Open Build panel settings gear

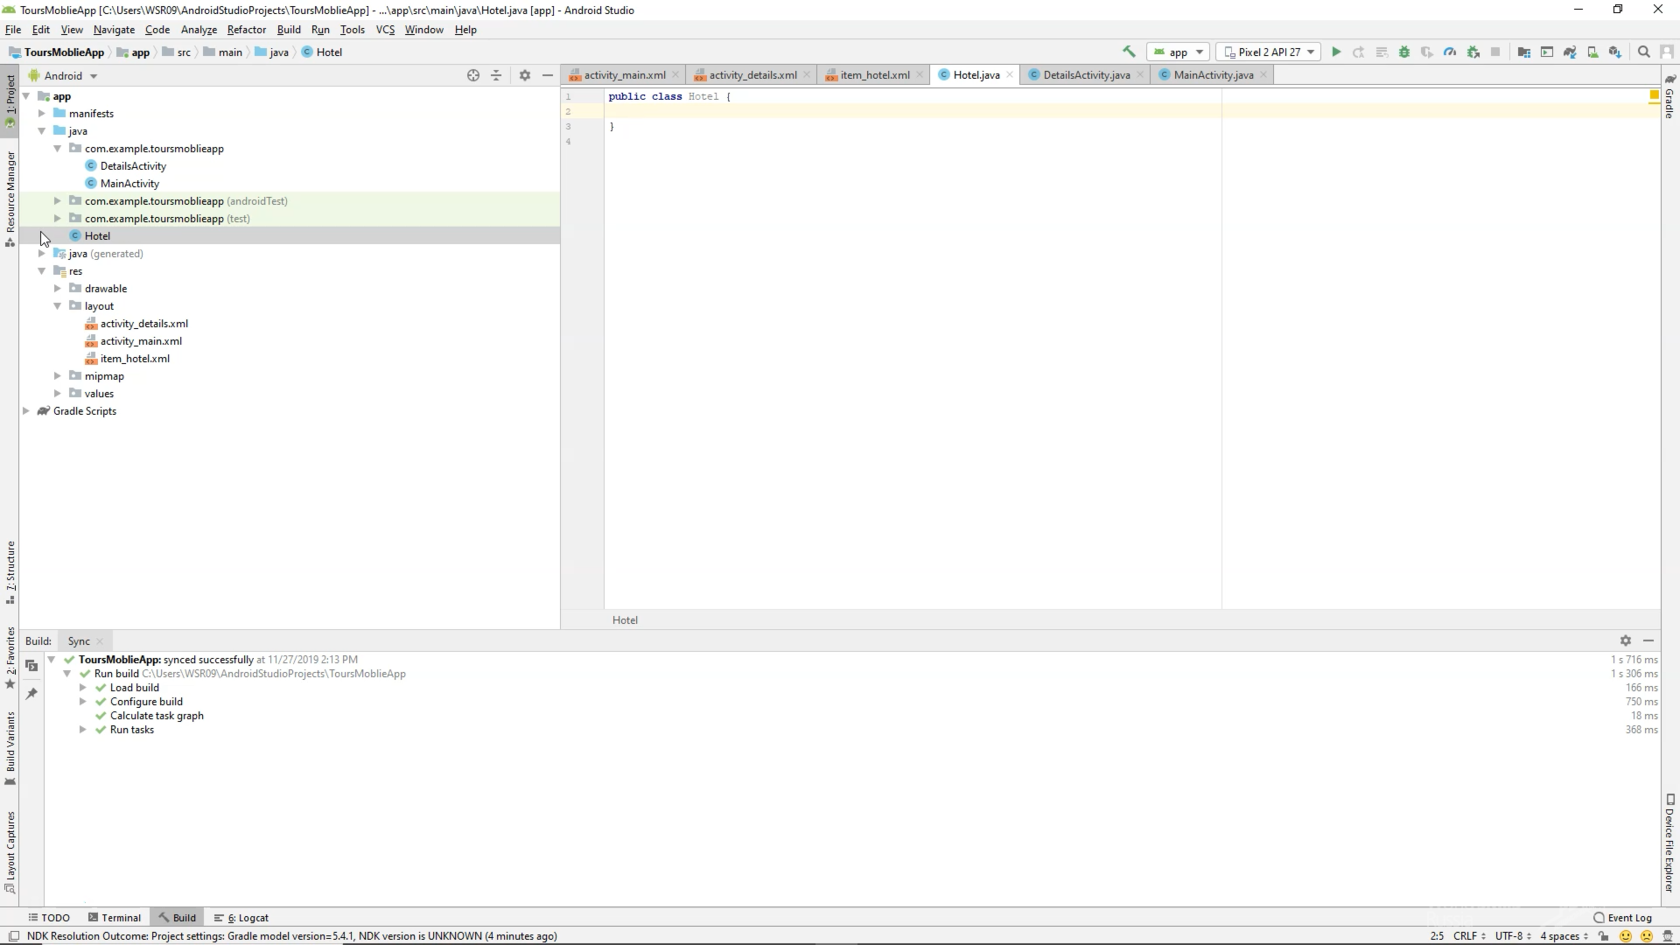(x=1626, y=641)
